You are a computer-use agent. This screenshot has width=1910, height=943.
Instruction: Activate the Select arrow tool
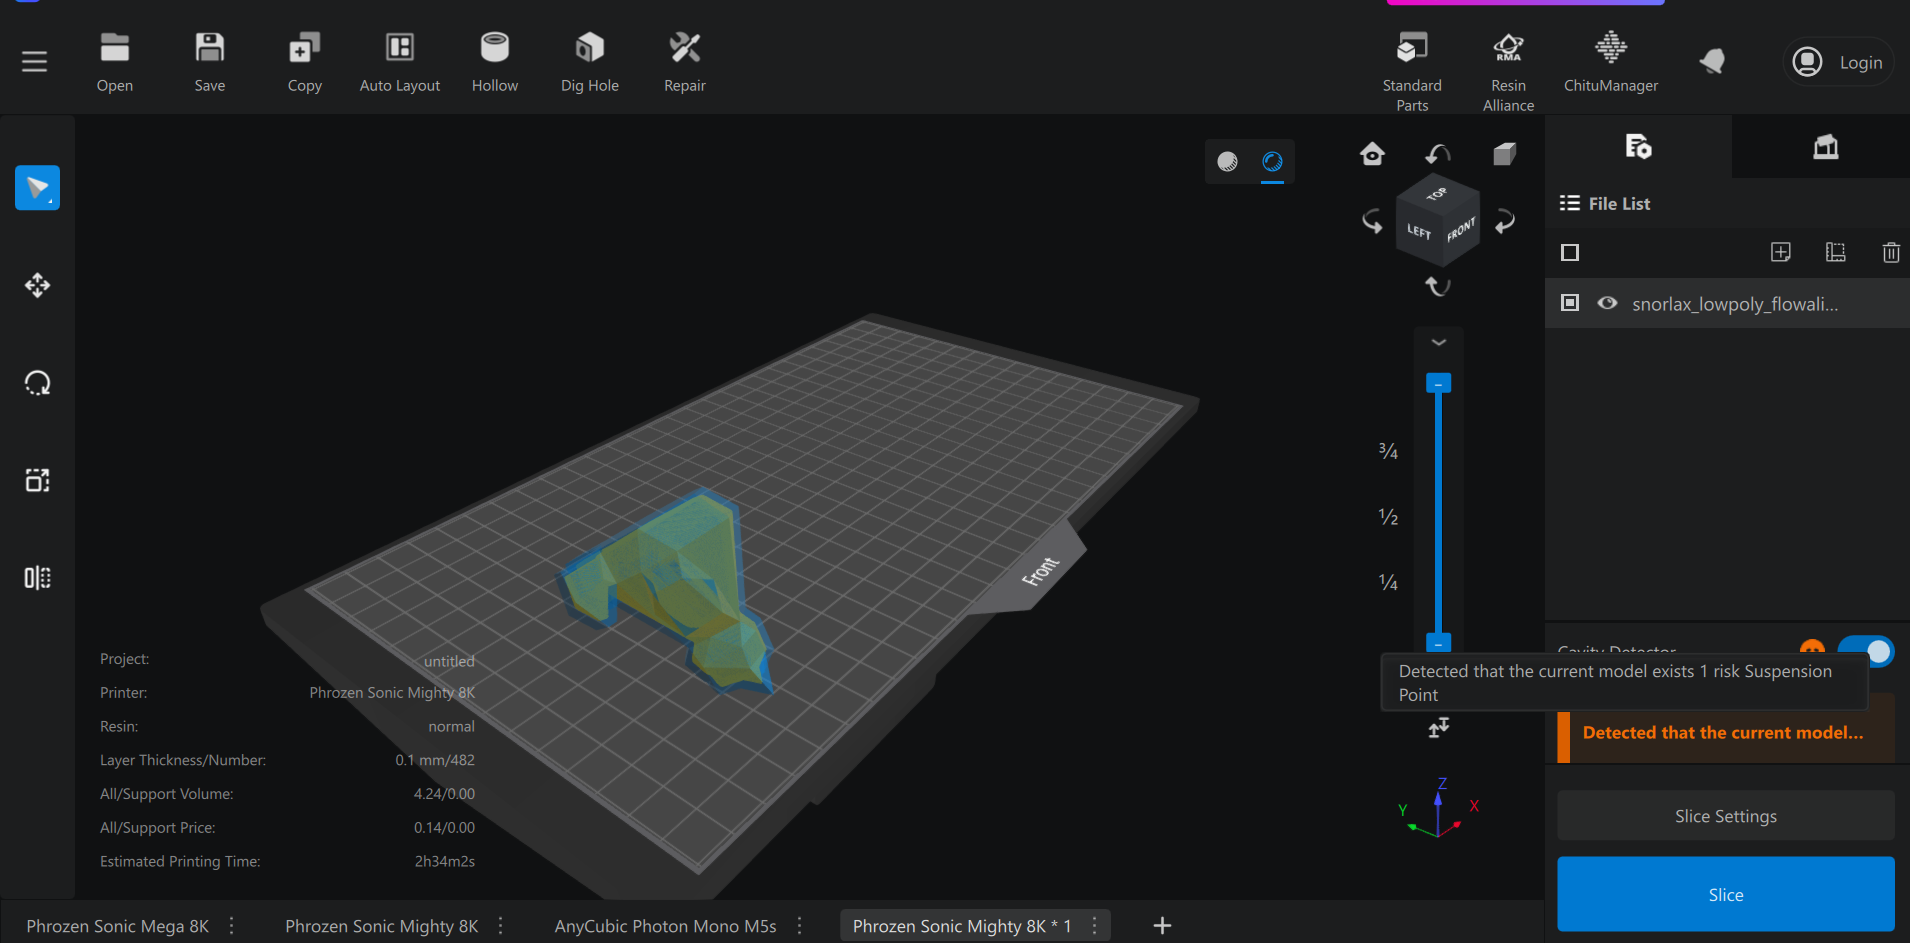point(37,188)
